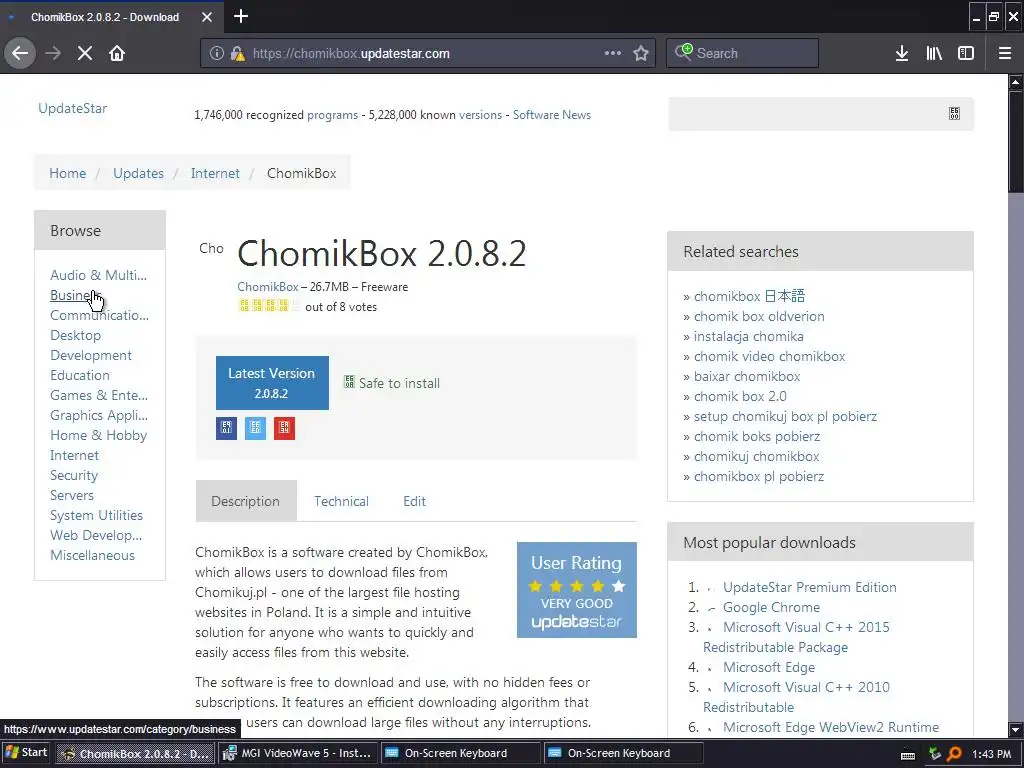Browse the Security category
This screenshot has height=768, width=1024.
pyautogui.click(x=74, y=475)
